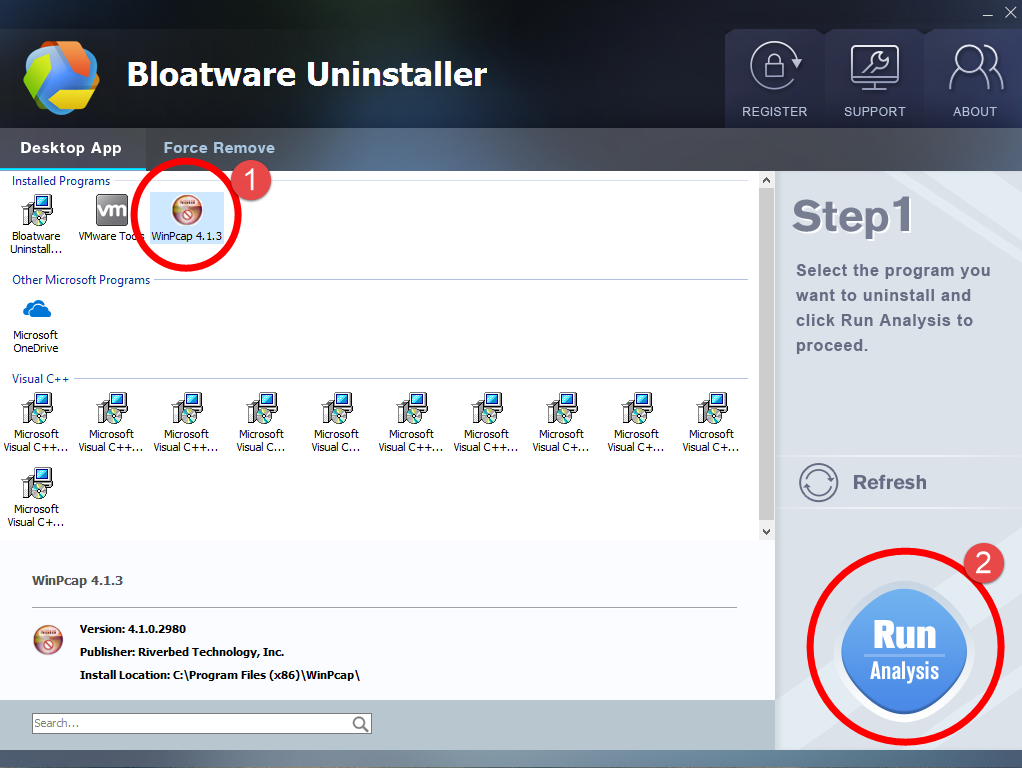Screen dimensions: 1022x768
Task: Click the program list scroll down arrow
Action: click(x=766, y=532)
